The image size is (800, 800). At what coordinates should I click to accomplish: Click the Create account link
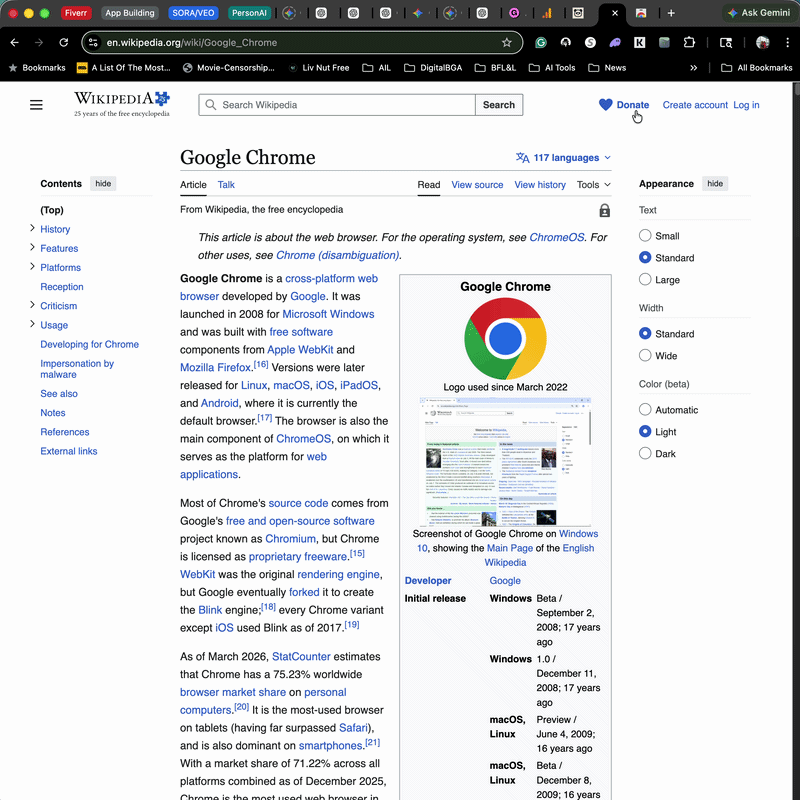(695, 105)
